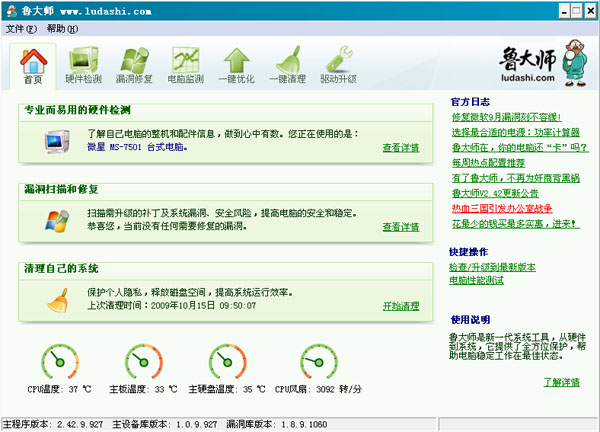The height and width of the screenshot is (432, 600).
Task: Open the 帮助(H) menu
Action: 62,29
